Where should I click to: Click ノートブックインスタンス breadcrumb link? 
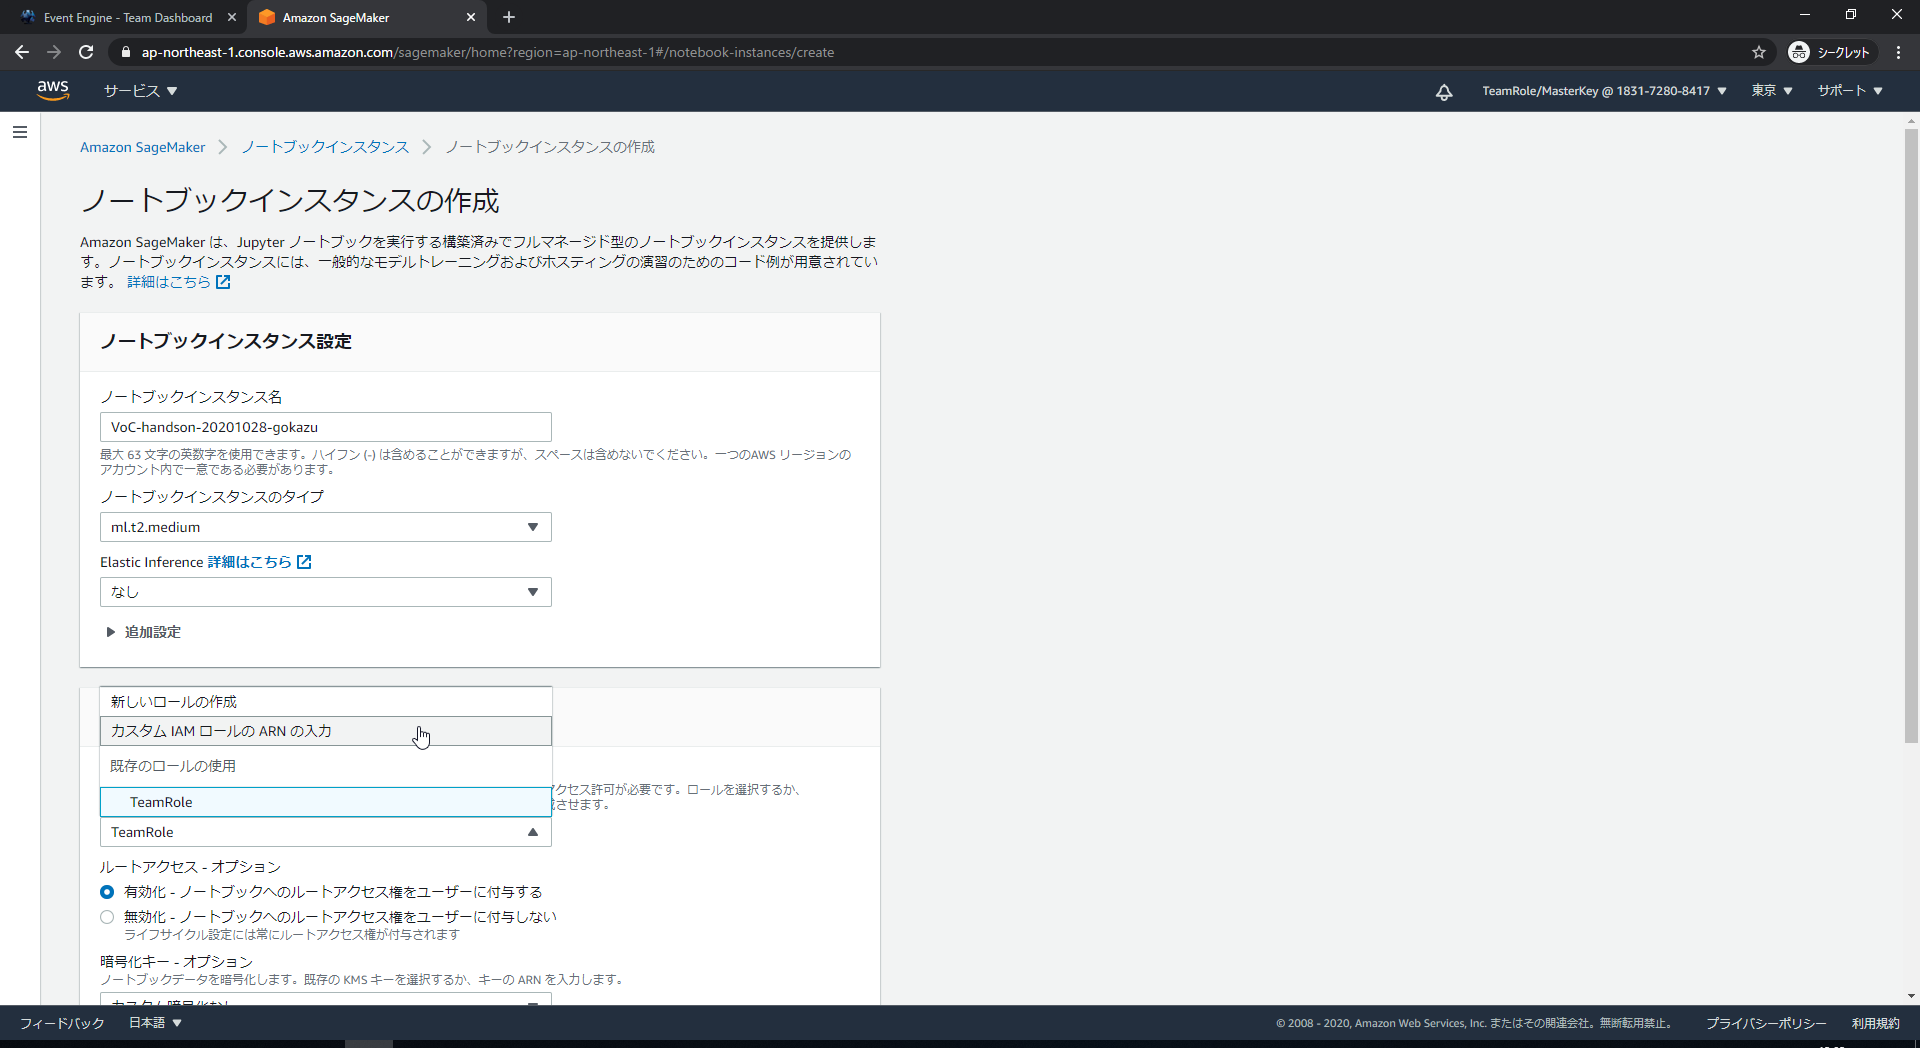pyautogui.click(x=325, y=147)
